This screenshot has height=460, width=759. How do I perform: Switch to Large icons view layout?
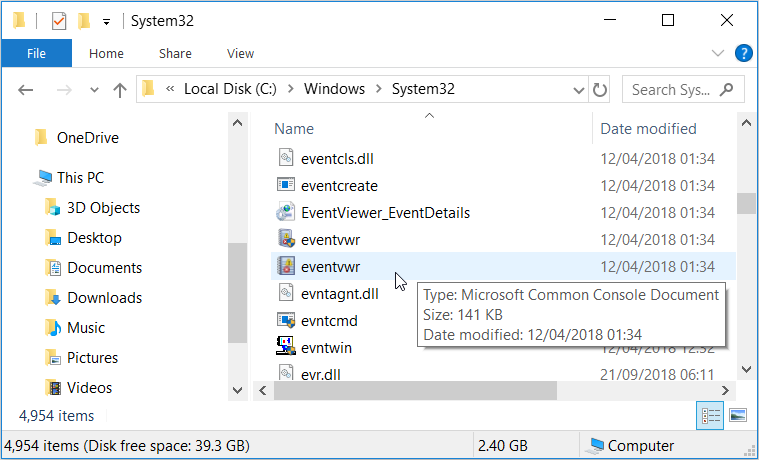point(738,415)
